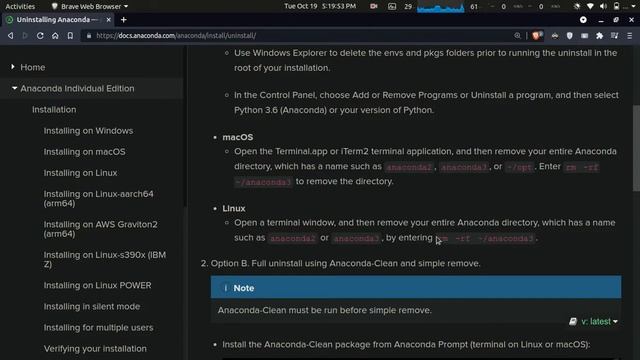
Task: Reload the current page
Action: 40,36
